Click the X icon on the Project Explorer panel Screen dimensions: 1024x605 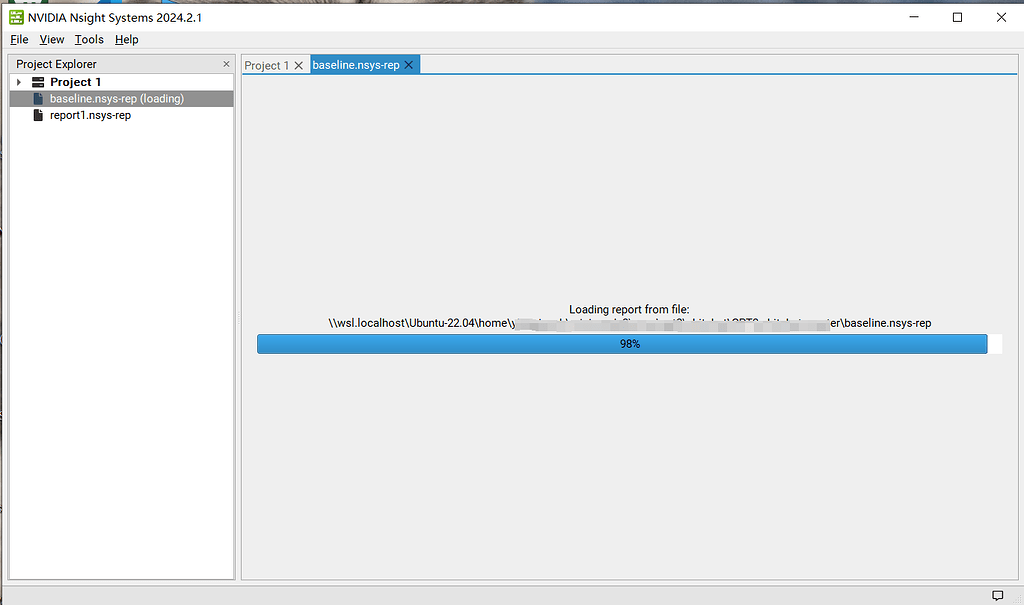pyautogui.click(x=226, y=63)
